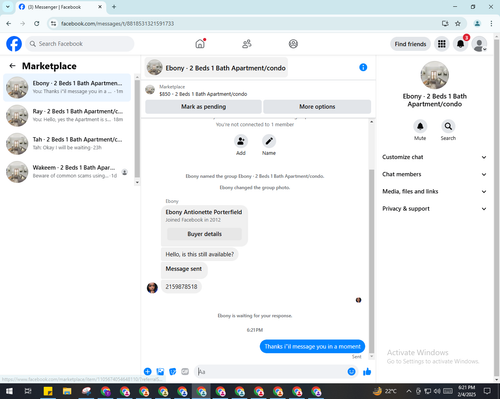The image size is (500, 399).
Task: Choose a GIF icon
Action: (x=185, y=371)
